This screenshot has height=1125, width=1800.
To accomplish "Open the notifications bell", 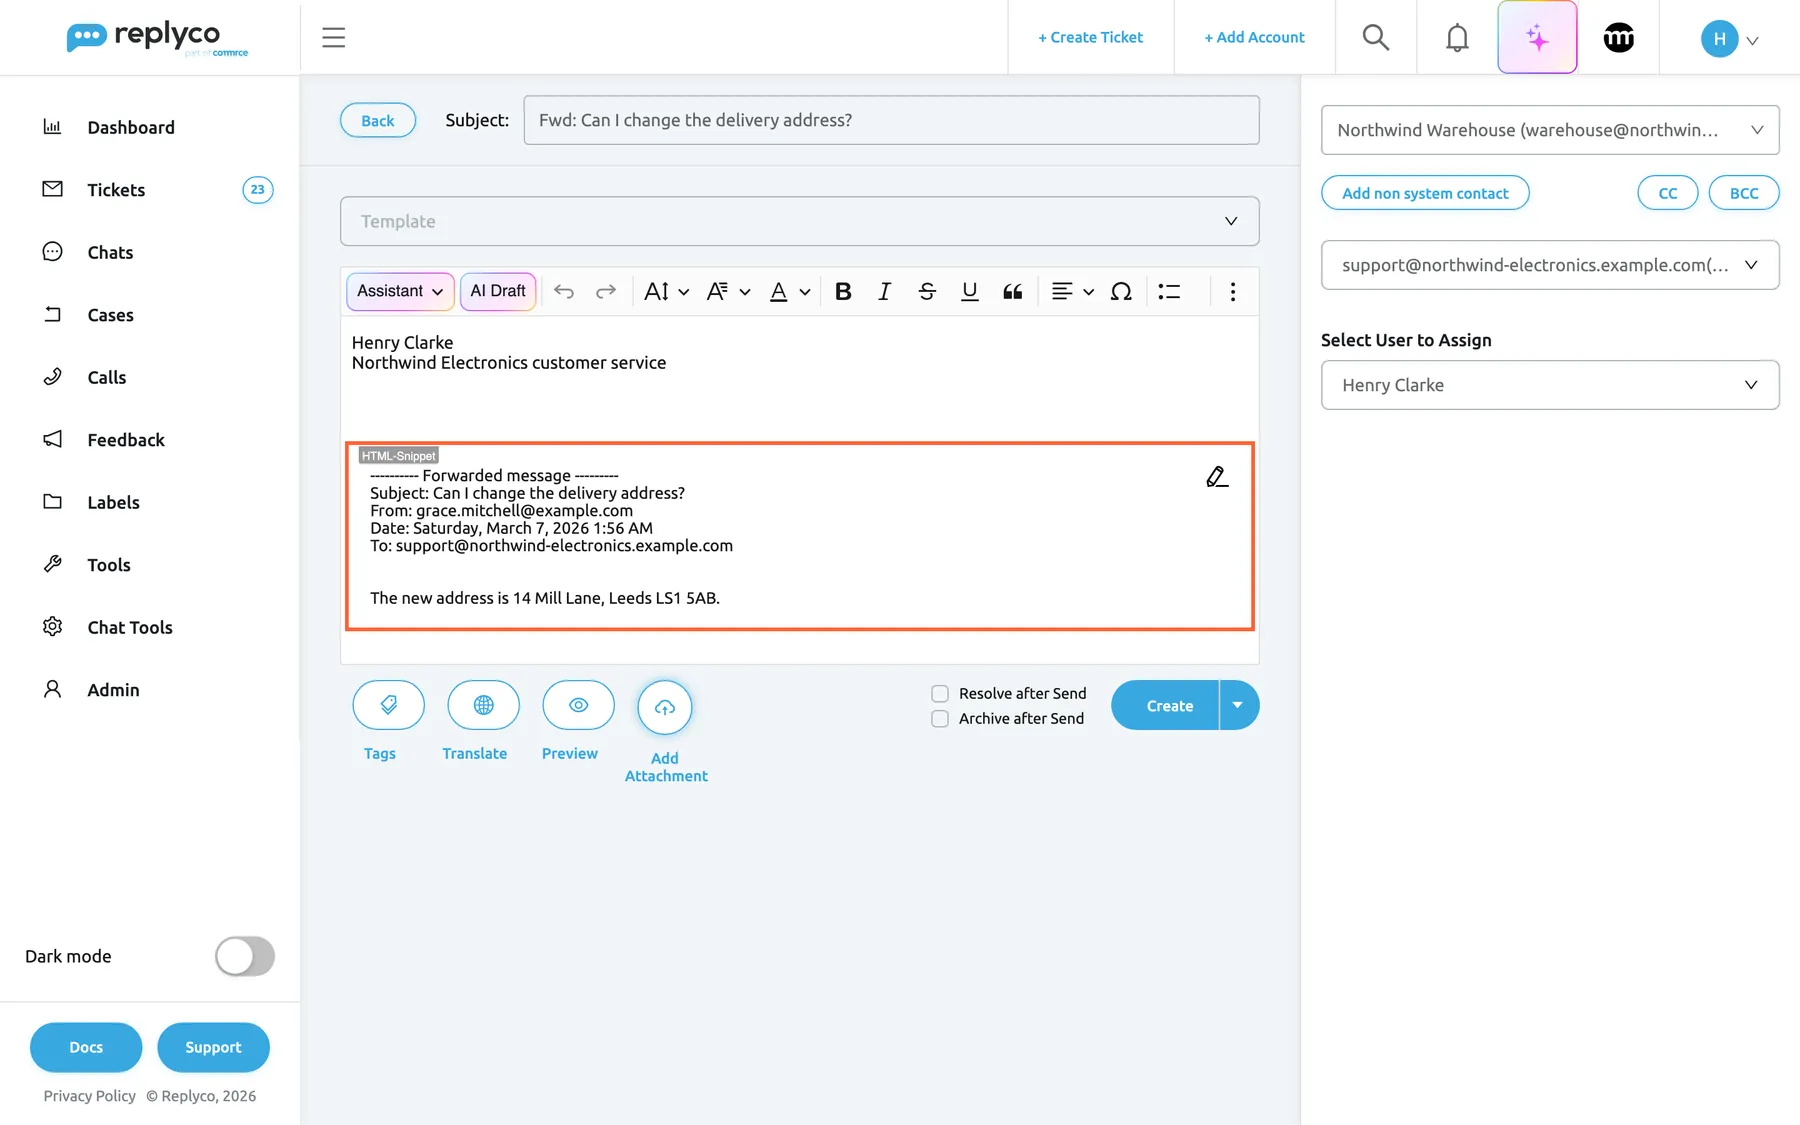I will (1457, 38).
